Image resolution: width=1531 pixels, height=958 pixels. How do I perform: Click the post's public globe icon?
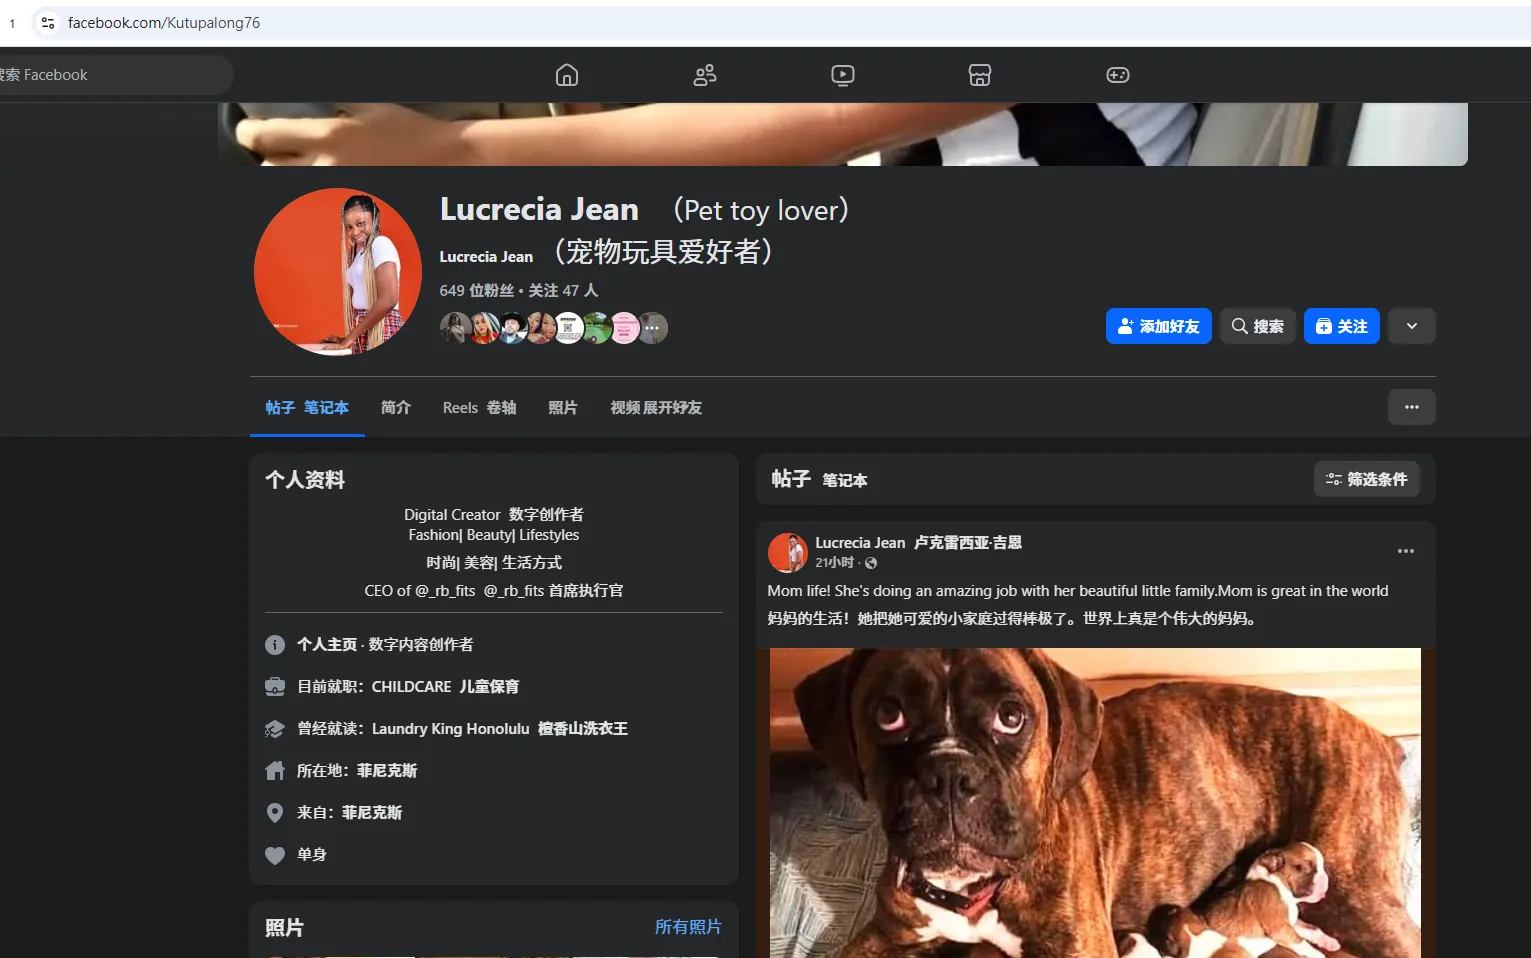(x=871, y=563)
